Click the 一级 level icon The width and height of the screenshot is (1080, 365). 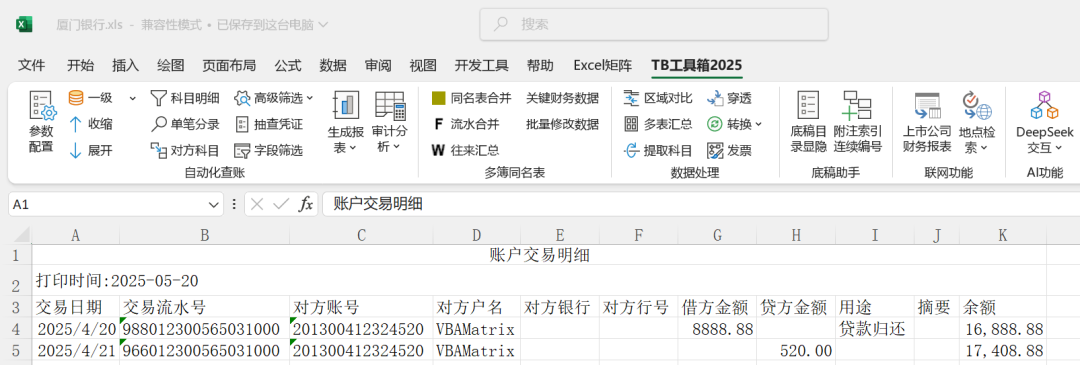(x=76, y=98)
